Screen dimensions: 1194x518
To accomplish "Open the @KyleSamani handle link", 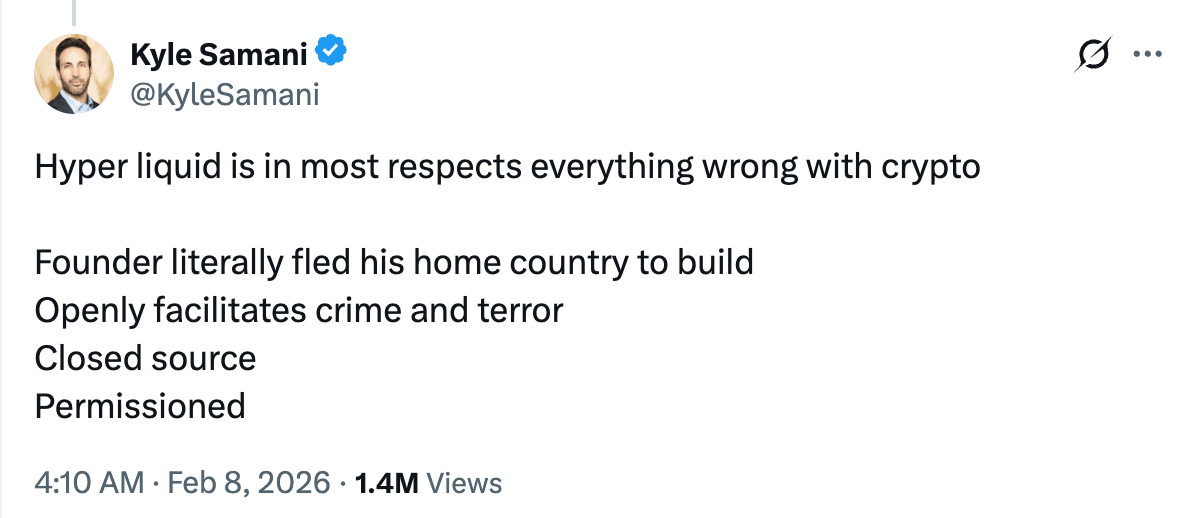I will point(225,95).
